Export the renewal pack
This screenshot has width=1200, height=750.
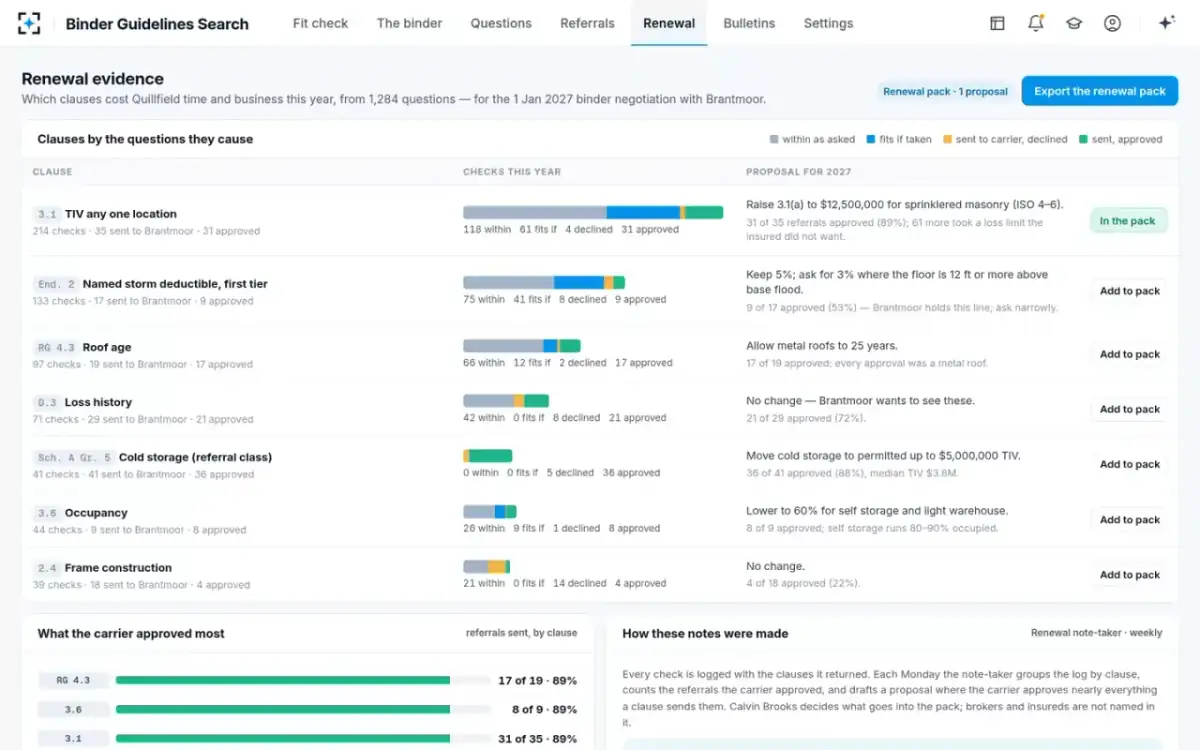1099,91
